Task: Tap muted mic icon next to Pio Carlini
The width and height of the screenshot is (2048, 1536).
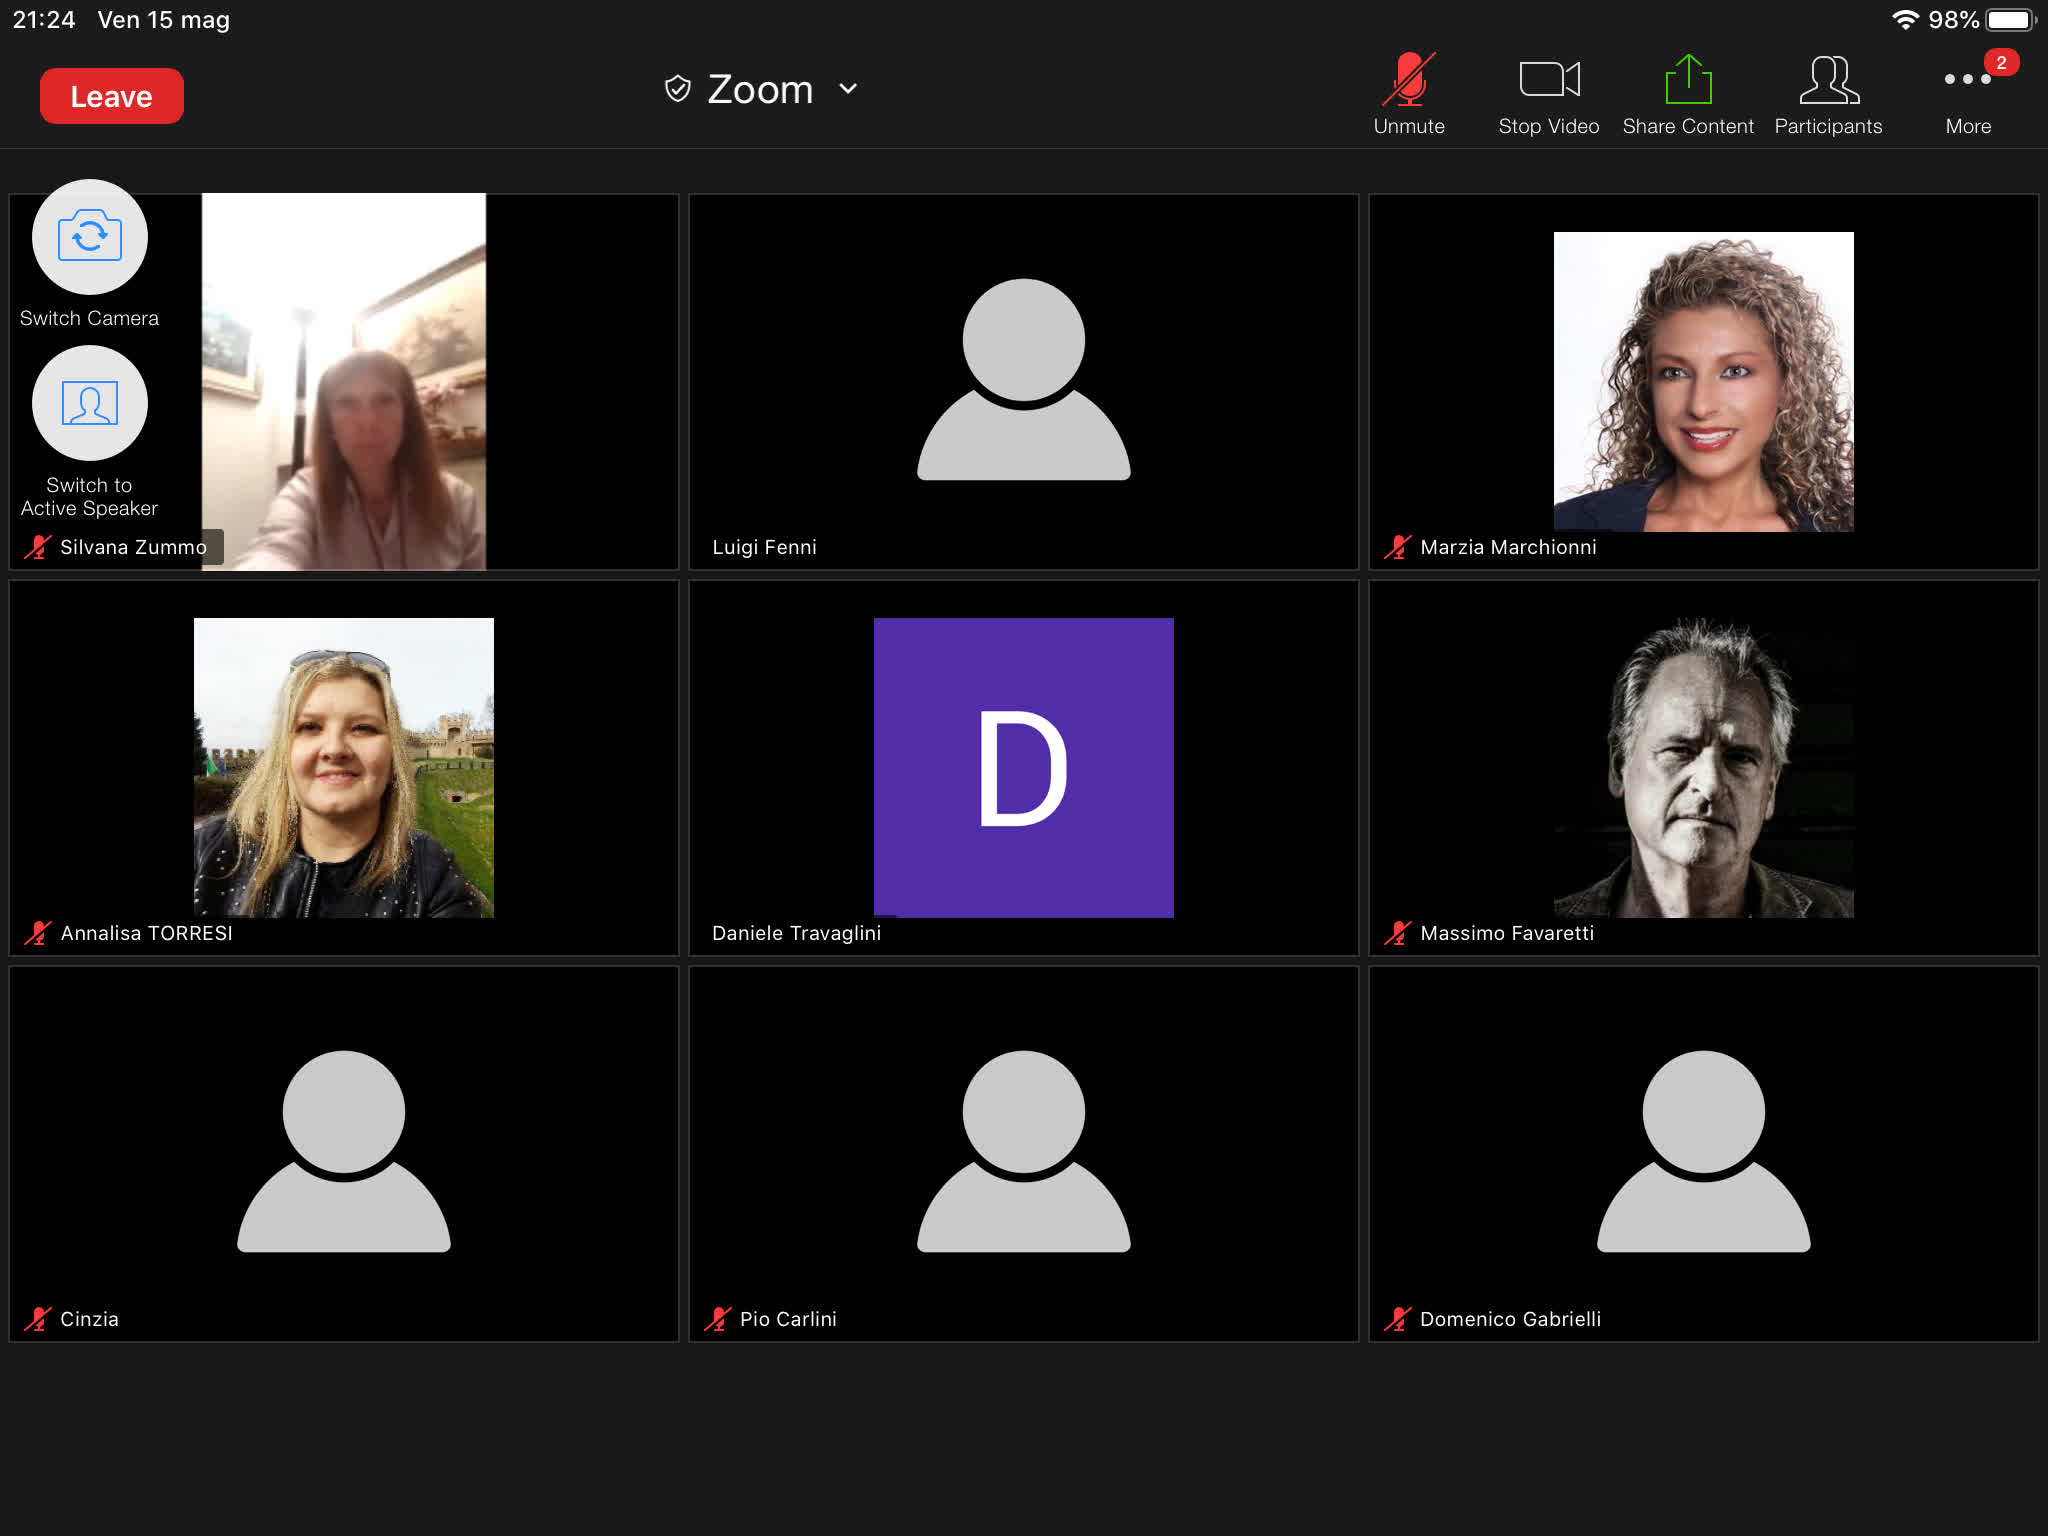Action: click(717, 1319)
